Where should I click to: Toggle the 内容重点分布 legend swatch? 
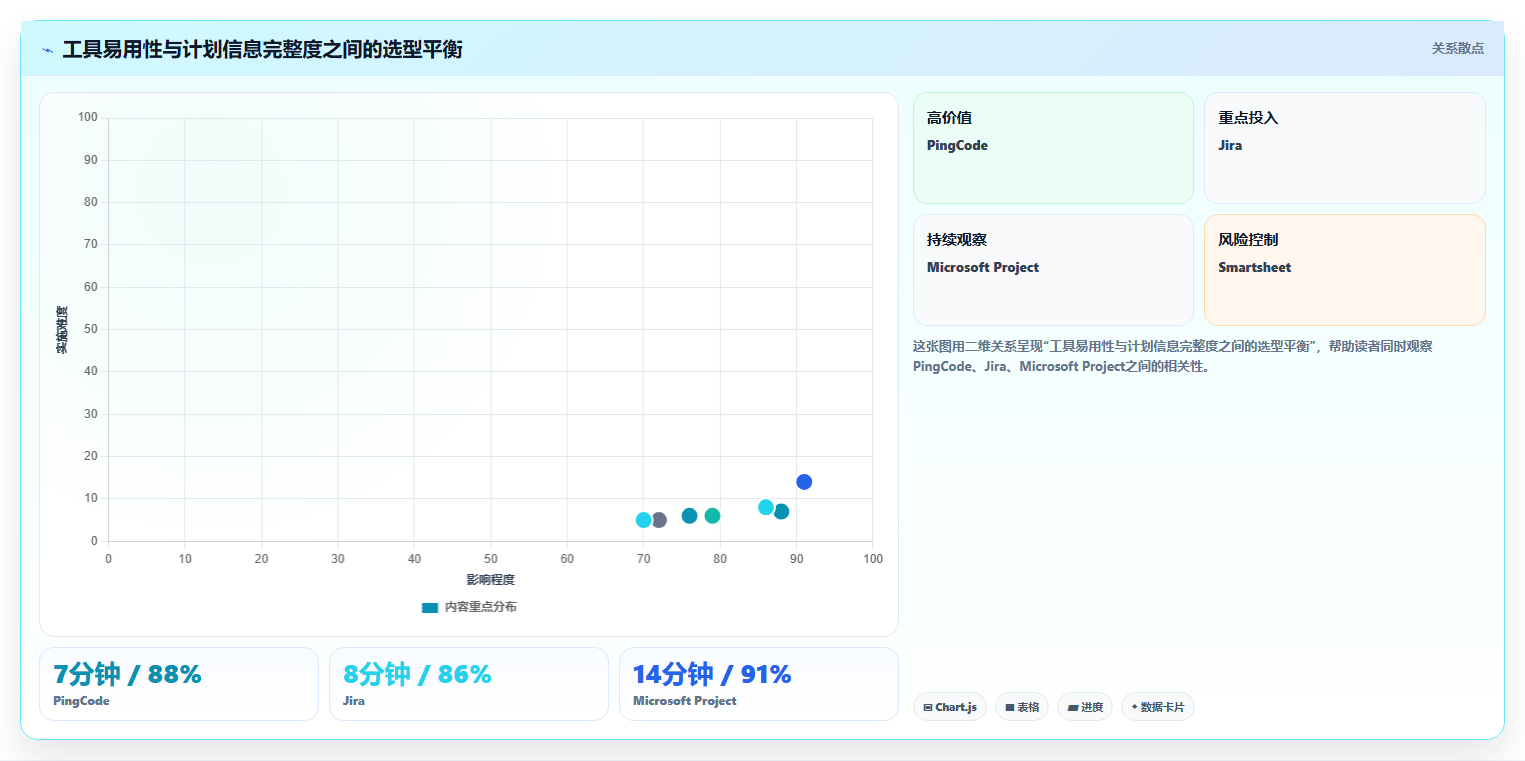tap(430, 607)
